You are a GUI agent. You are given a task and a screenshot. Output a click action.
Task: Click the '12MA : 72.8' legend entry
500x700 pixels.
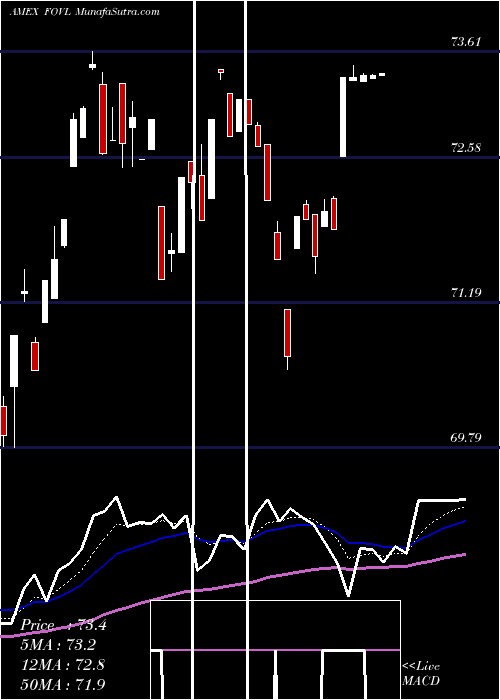coord(63,664)
